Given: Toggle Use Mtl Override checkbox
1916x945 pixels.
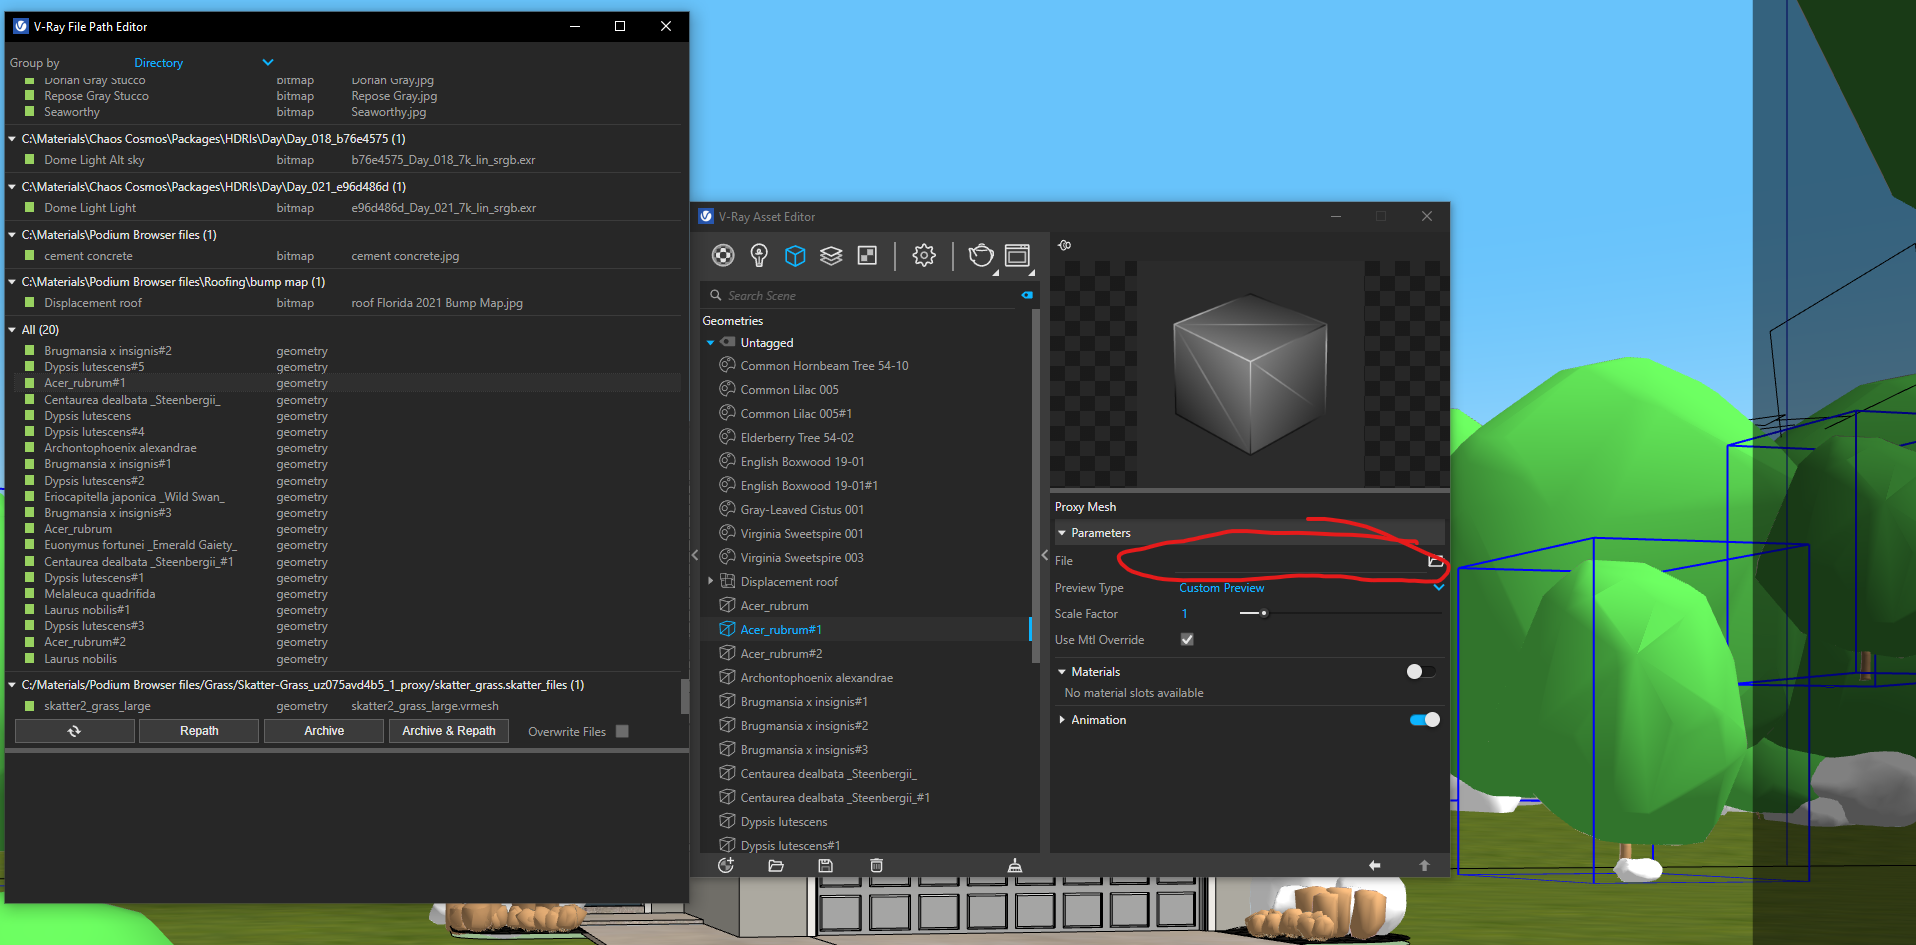Looking at the screenshot, I should [1187, 639].
